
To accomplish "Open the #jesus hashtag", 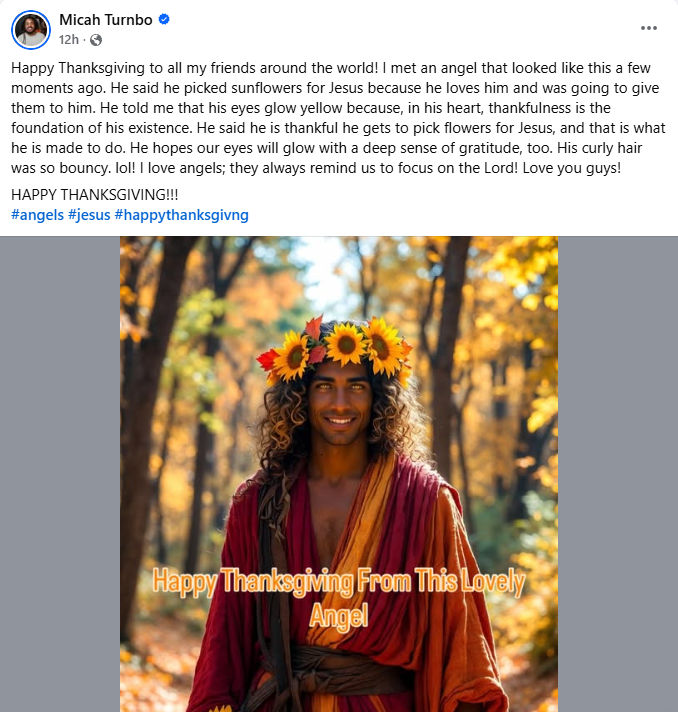I will click(89, 215).
